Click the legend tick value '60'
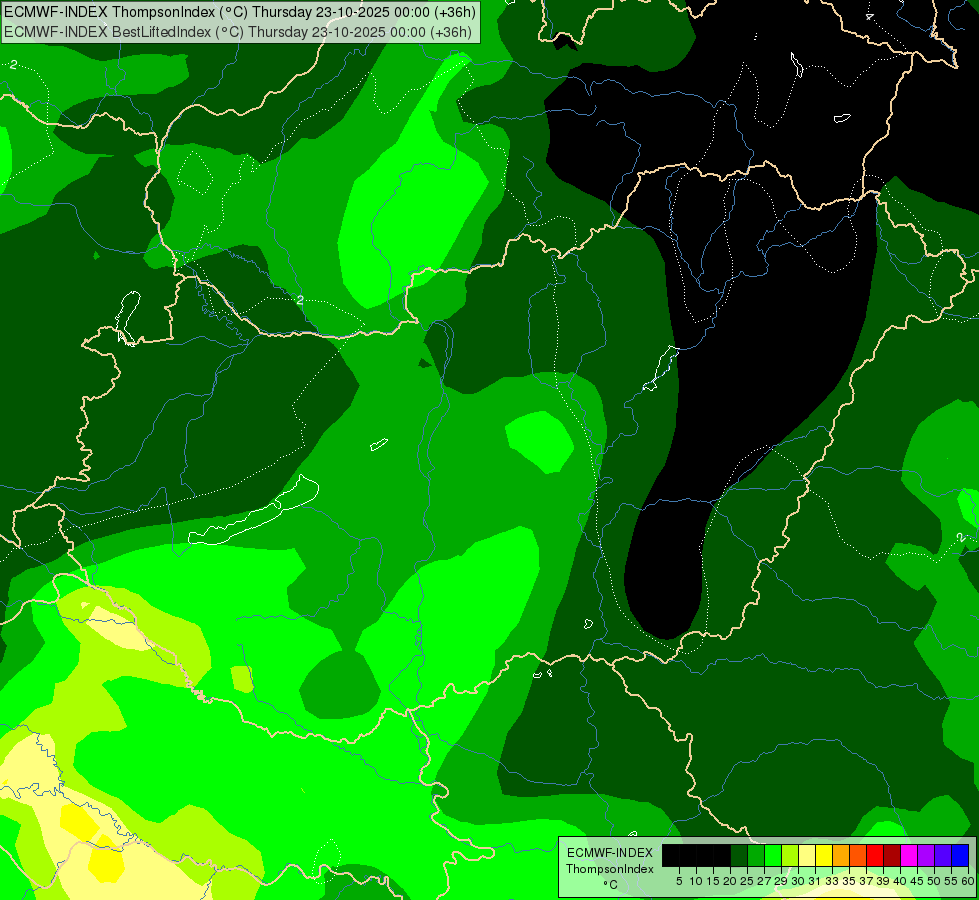This screenshot has height=900, width=979. (x=968, y=881)
